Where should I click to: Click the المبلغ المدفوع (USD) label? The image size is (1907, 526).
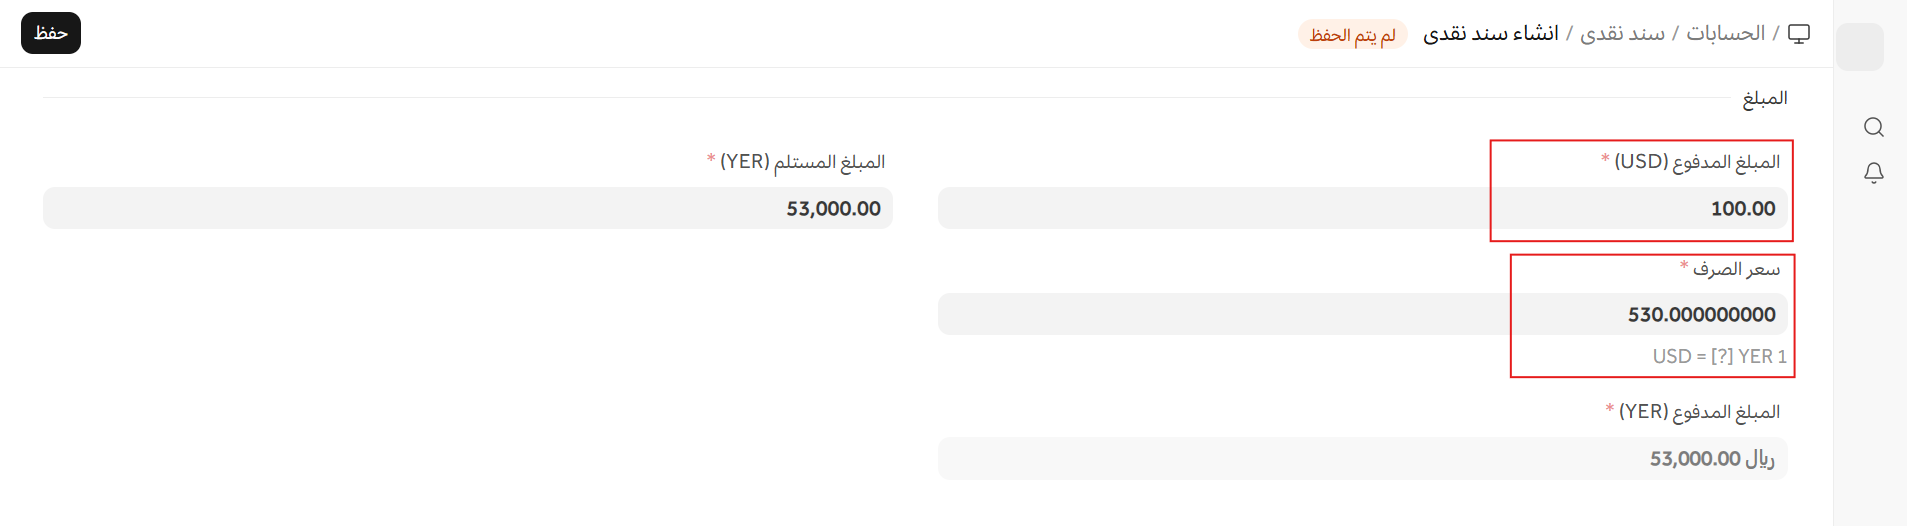point(1696,162)
